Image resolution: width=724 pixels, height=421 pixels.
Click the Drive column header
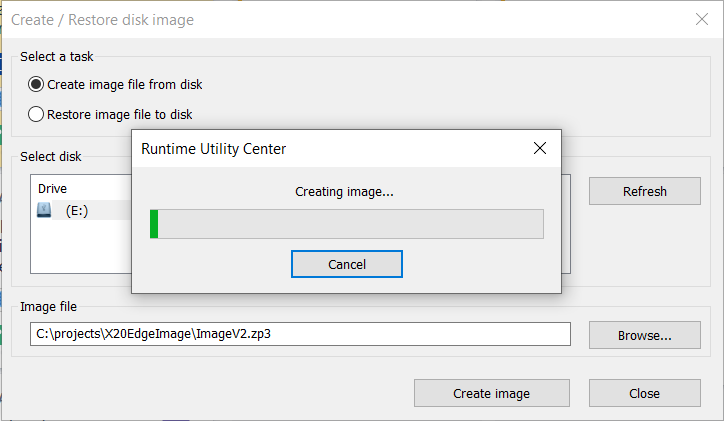pos(52,189)
